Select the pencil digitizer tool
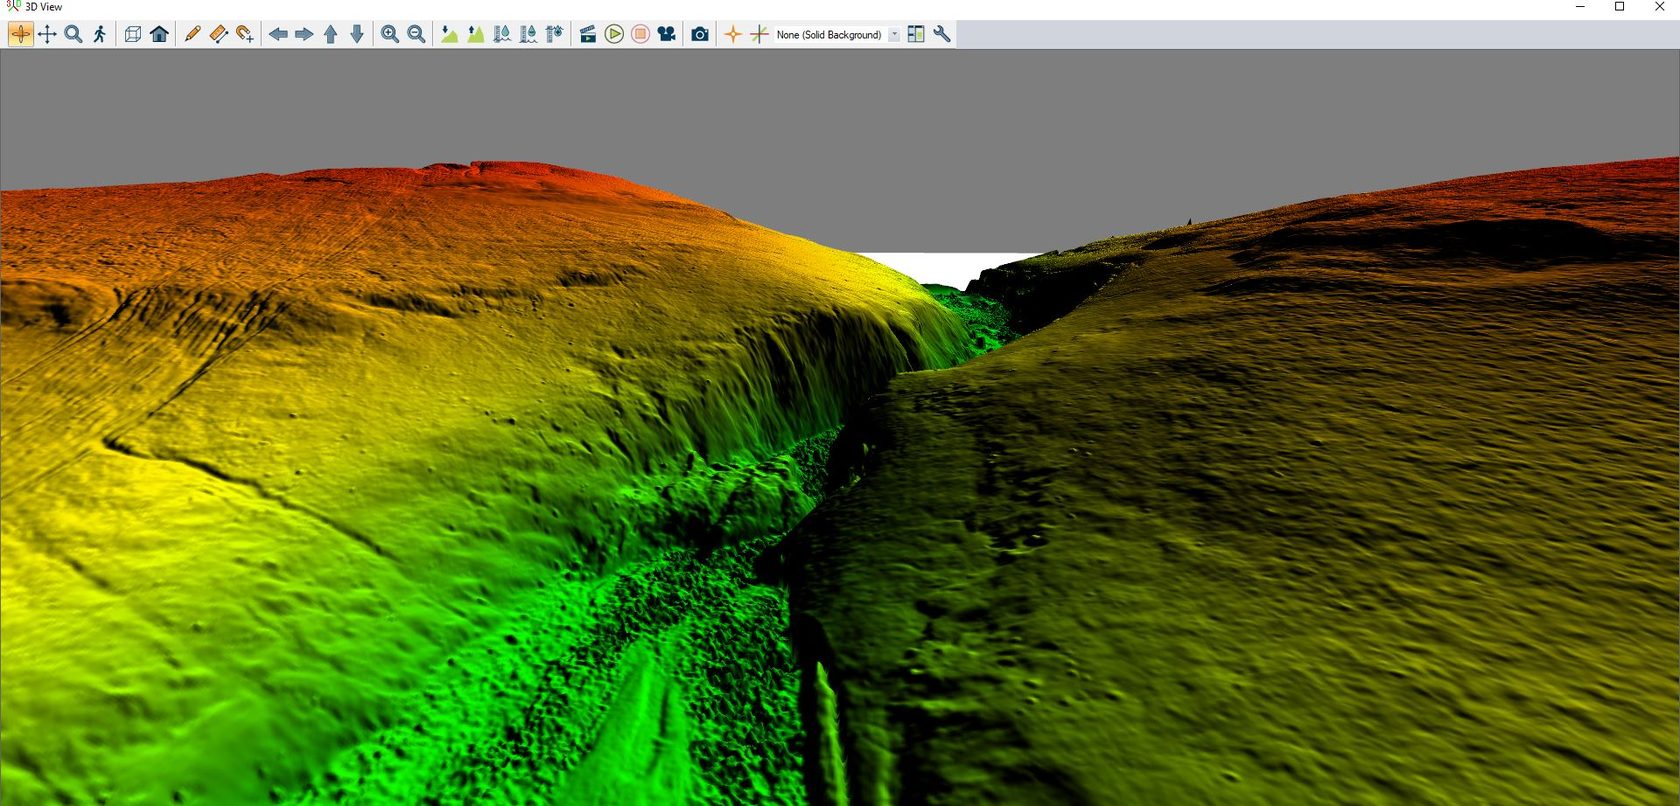 192,34
